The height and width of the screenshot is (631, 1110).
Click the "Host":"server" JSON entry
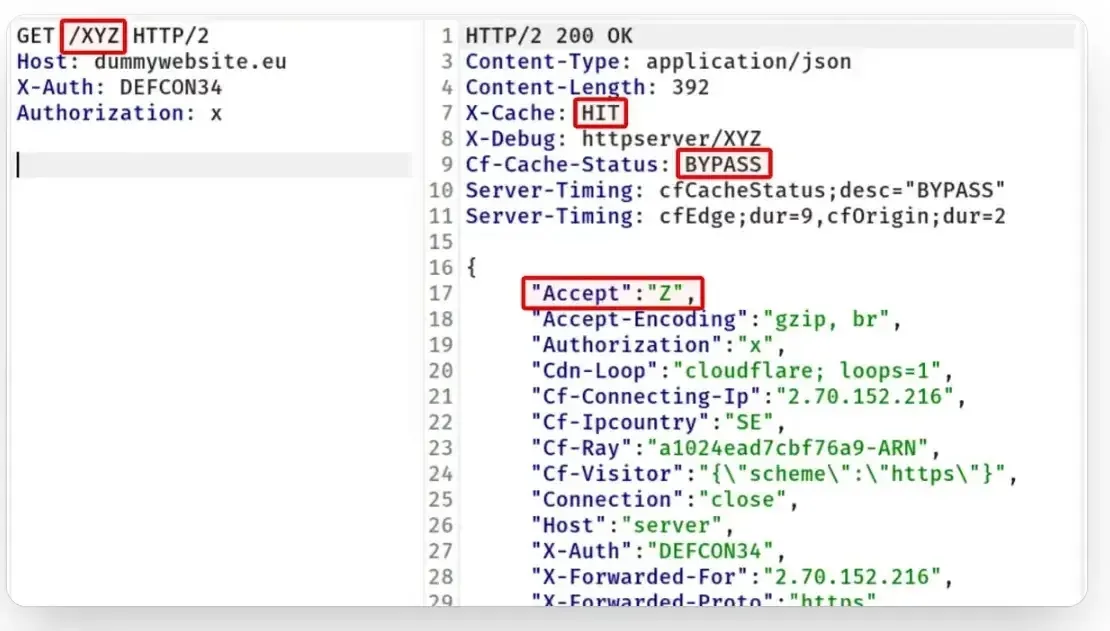(632, 525)
